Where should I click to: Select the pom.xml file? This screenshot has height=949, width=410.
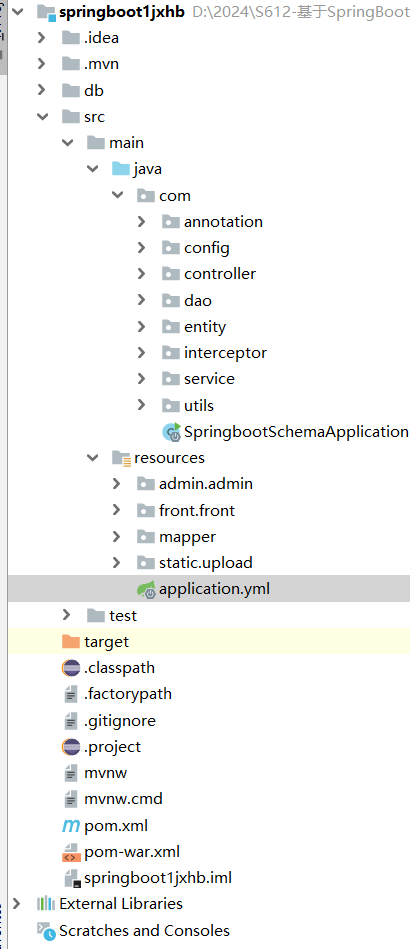tap(116, 826)
